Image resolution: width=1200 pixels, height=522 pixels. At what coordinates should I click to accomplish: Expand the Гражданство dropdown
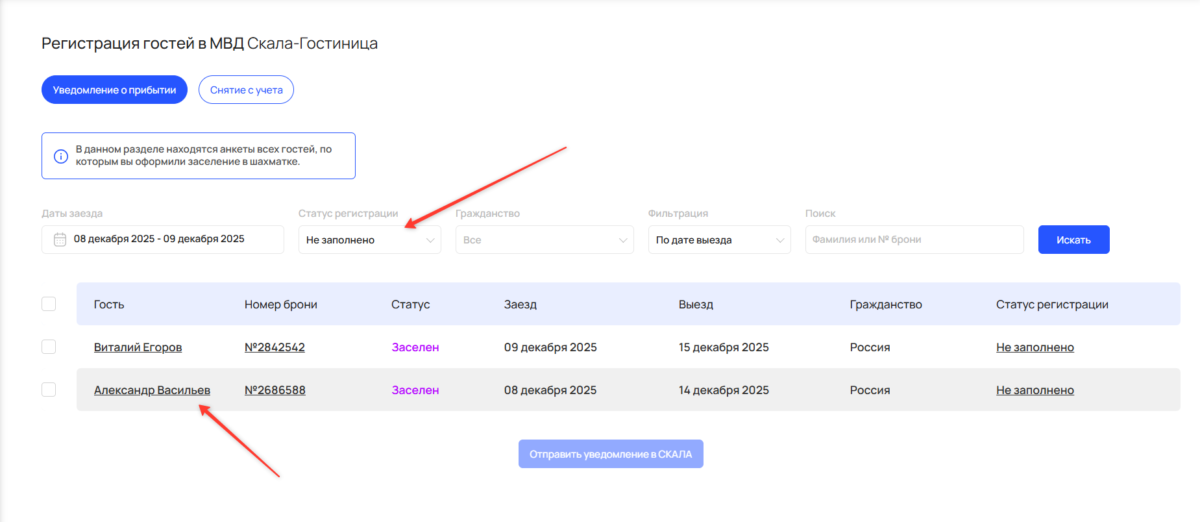(x=544, y=240)
